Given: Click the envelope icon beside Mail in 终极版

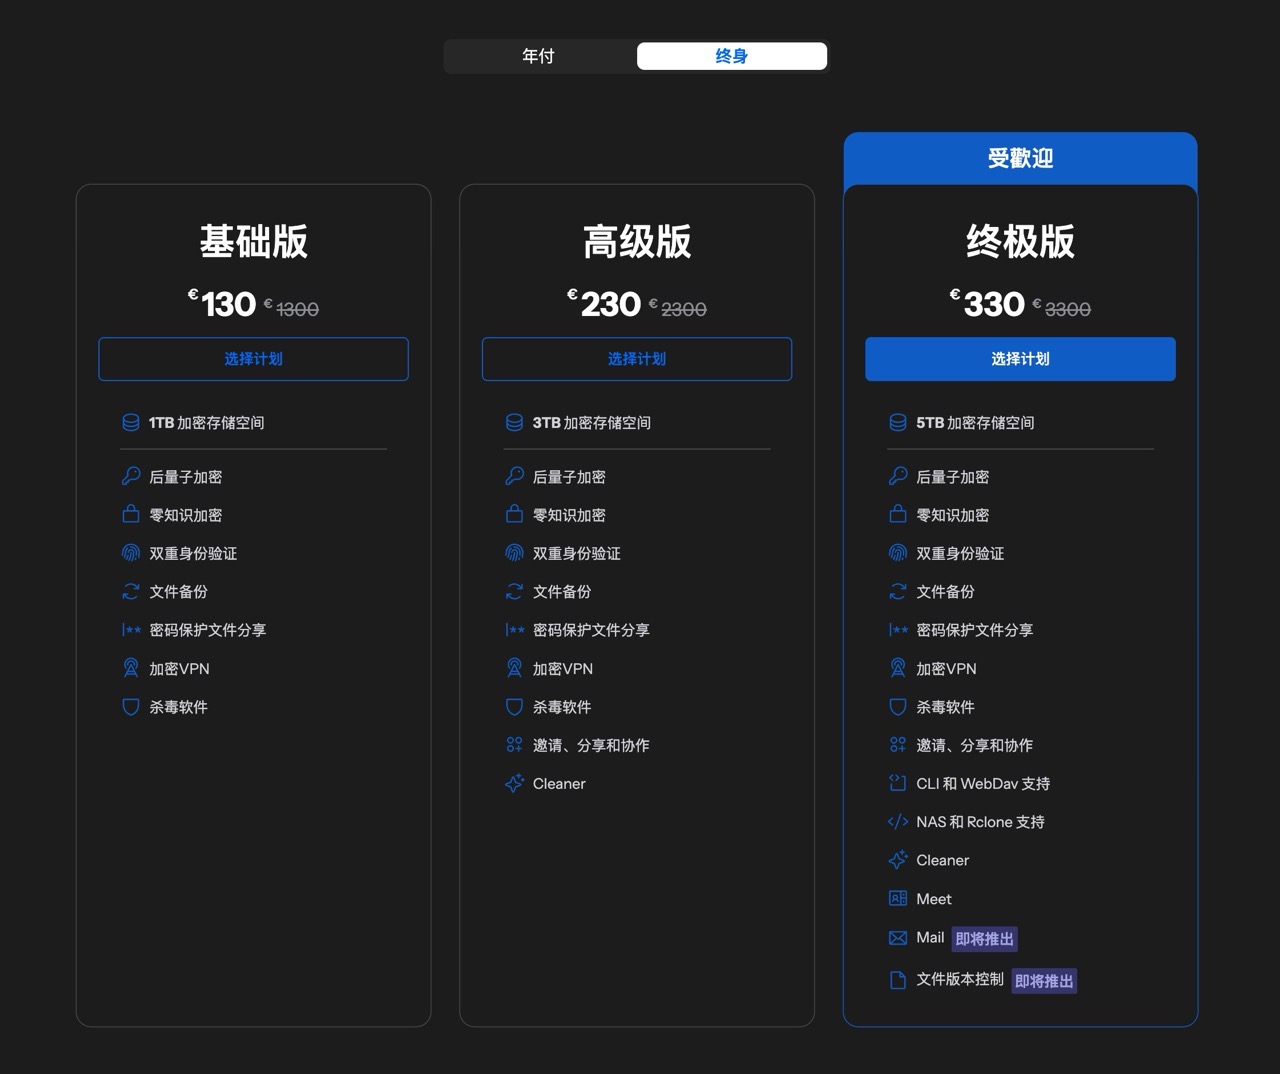Looking at the screenshot, I should point(897,937).
